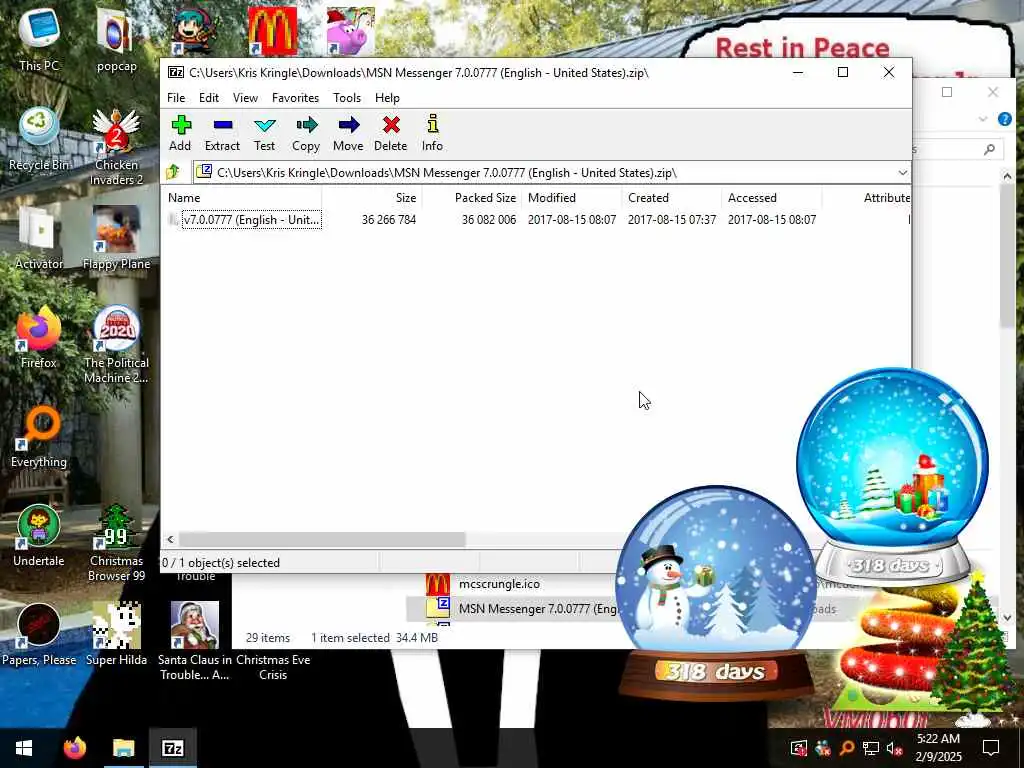Open the Info properties icon

click(432, 133)
